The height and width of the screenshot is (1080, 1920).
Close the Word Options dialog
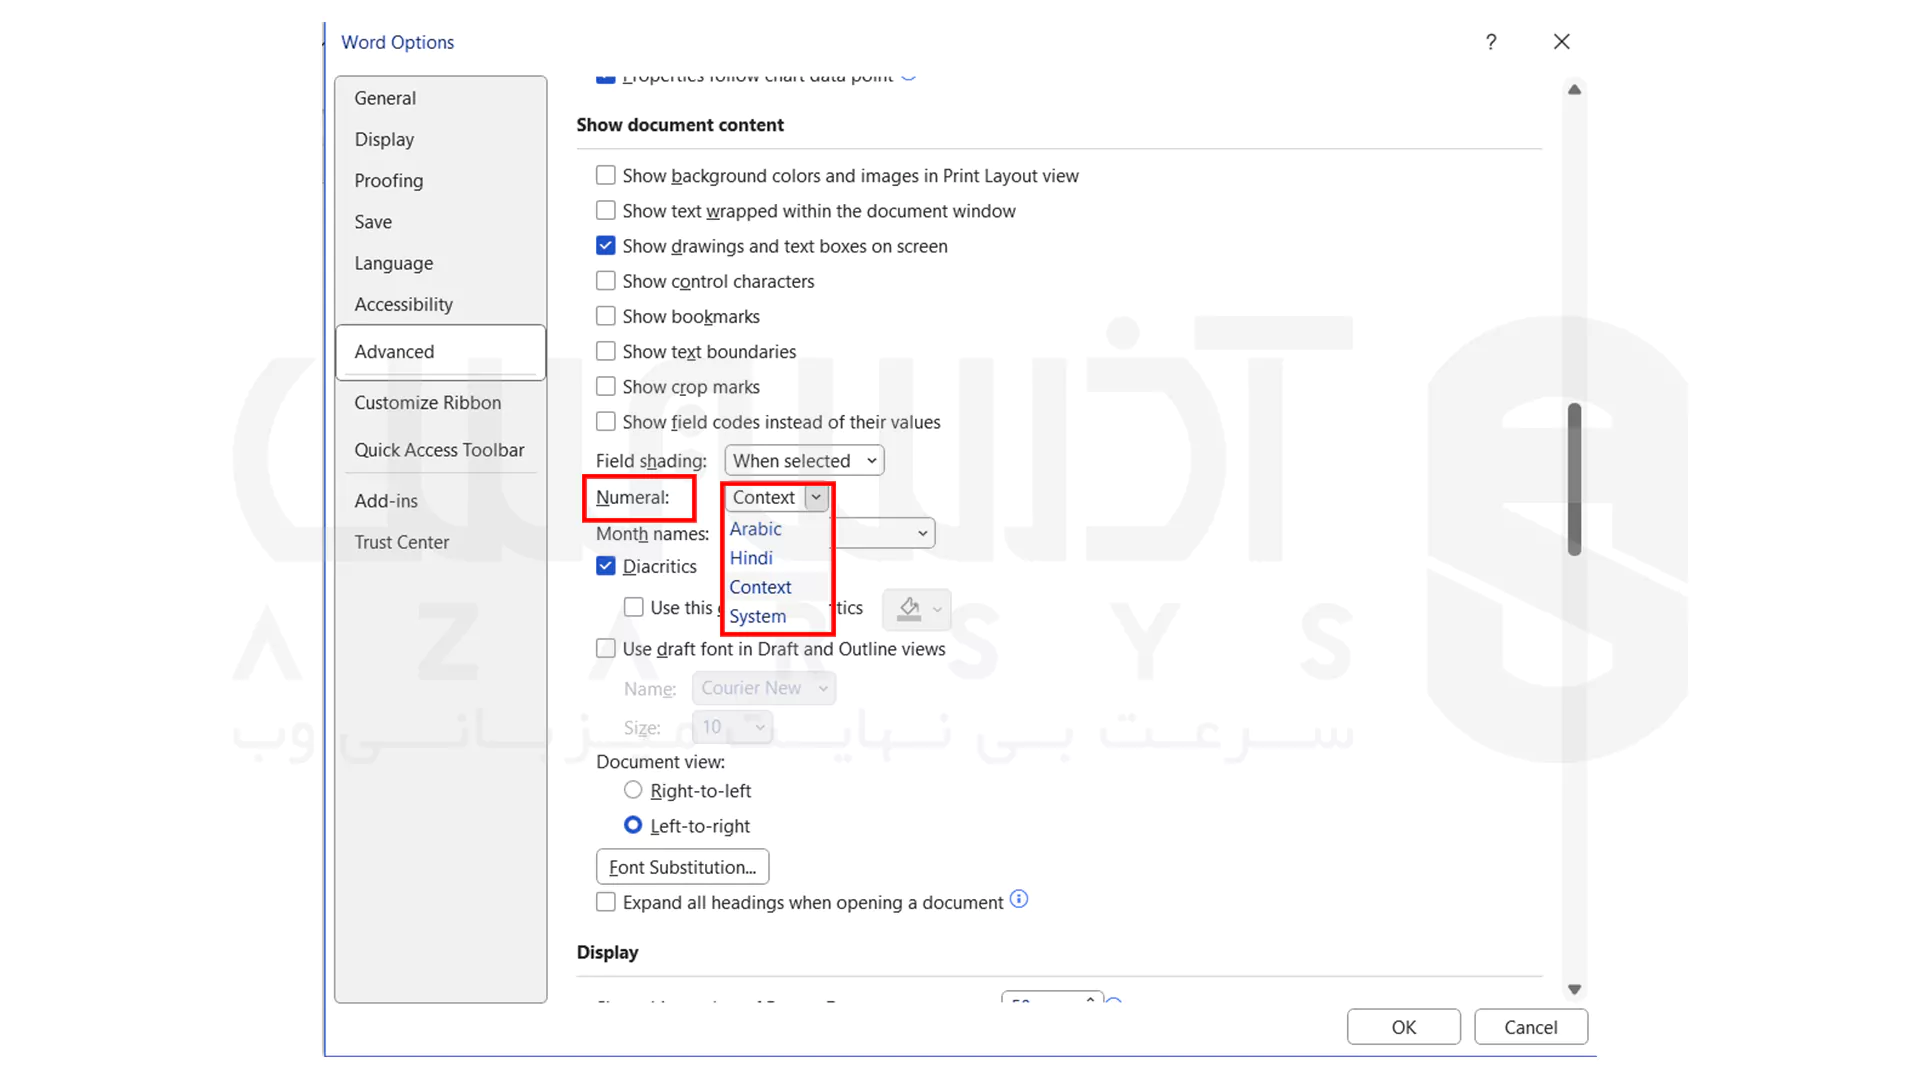(1562, 42)
